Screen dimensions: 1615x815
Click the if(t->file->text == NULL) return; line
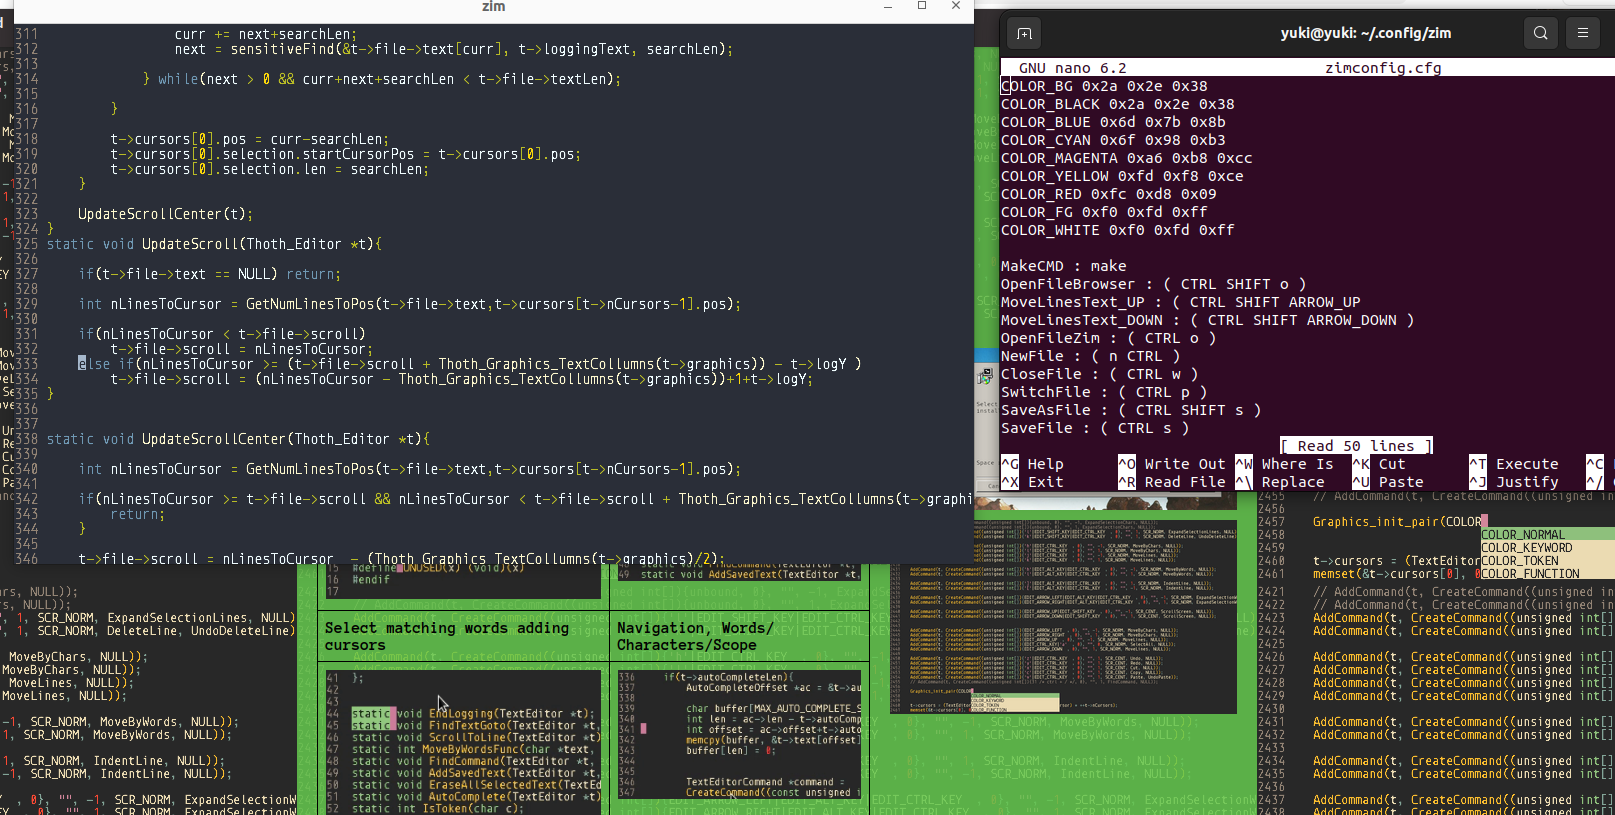[x=209, y=274]
